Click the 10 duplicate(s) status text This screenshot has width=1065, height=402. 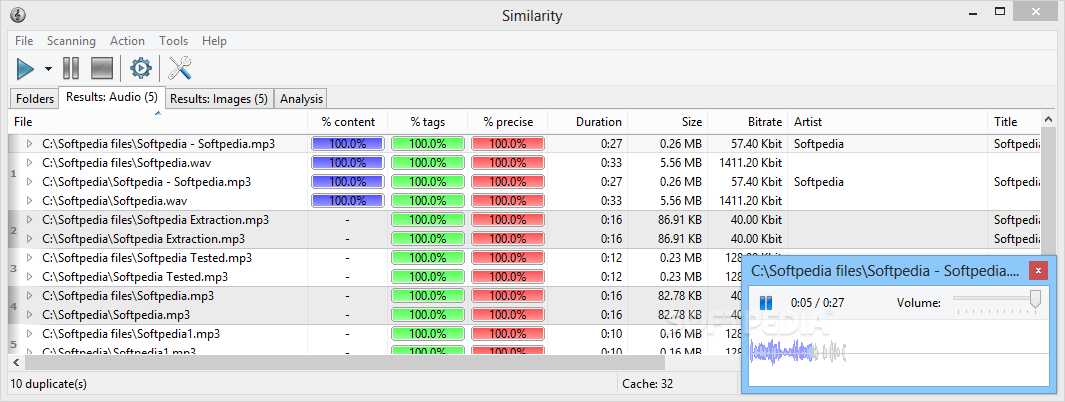pos(48,384)
